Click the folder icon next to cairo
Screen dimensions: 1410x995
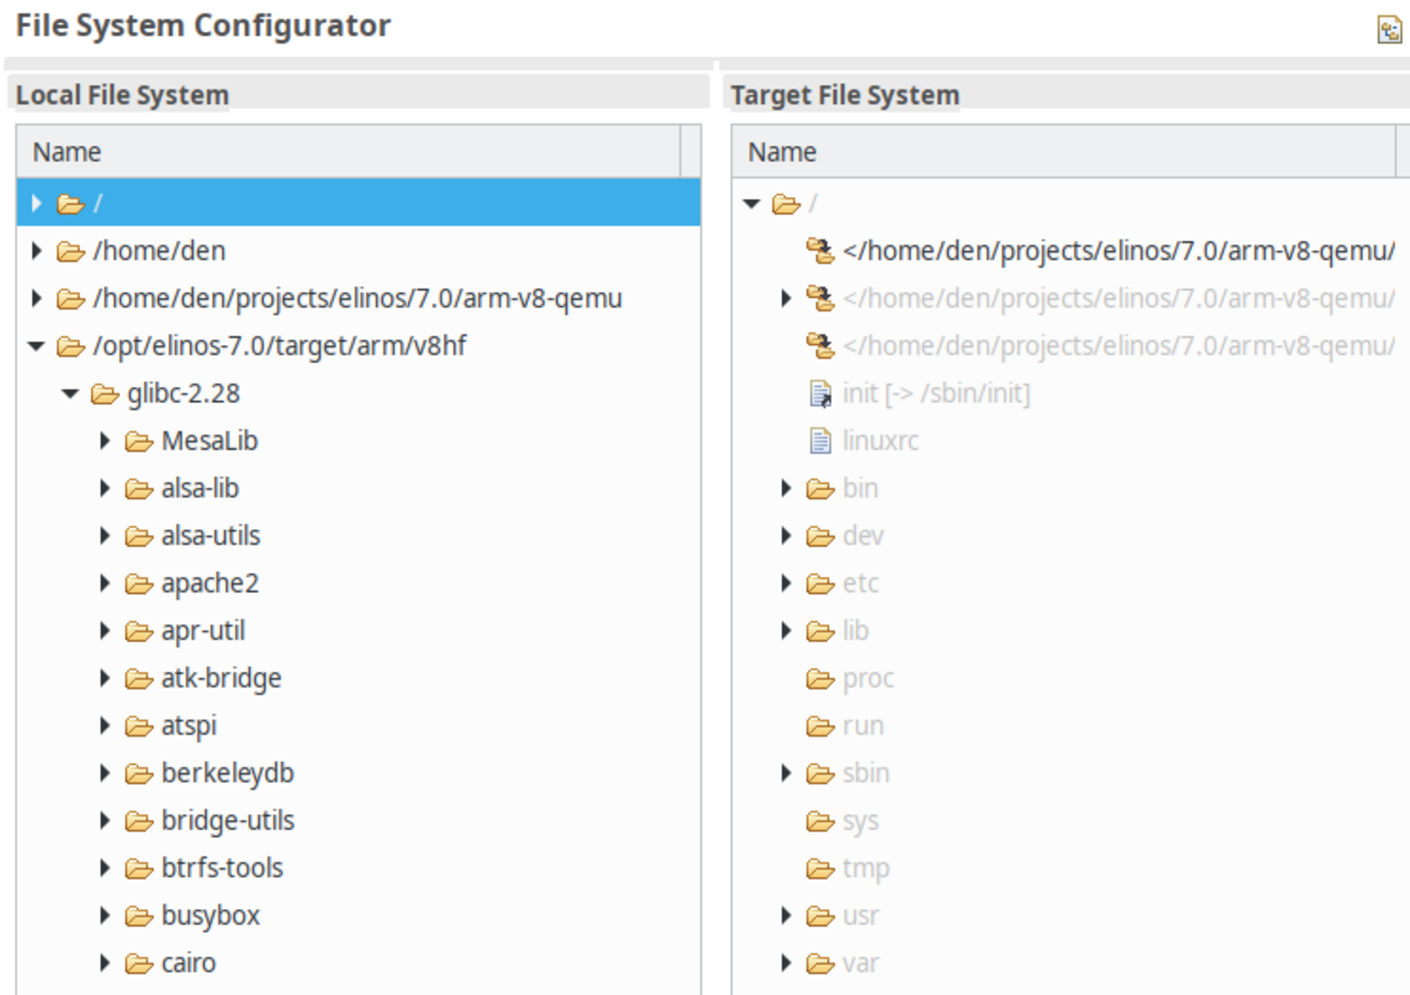[x=138, y=962]
